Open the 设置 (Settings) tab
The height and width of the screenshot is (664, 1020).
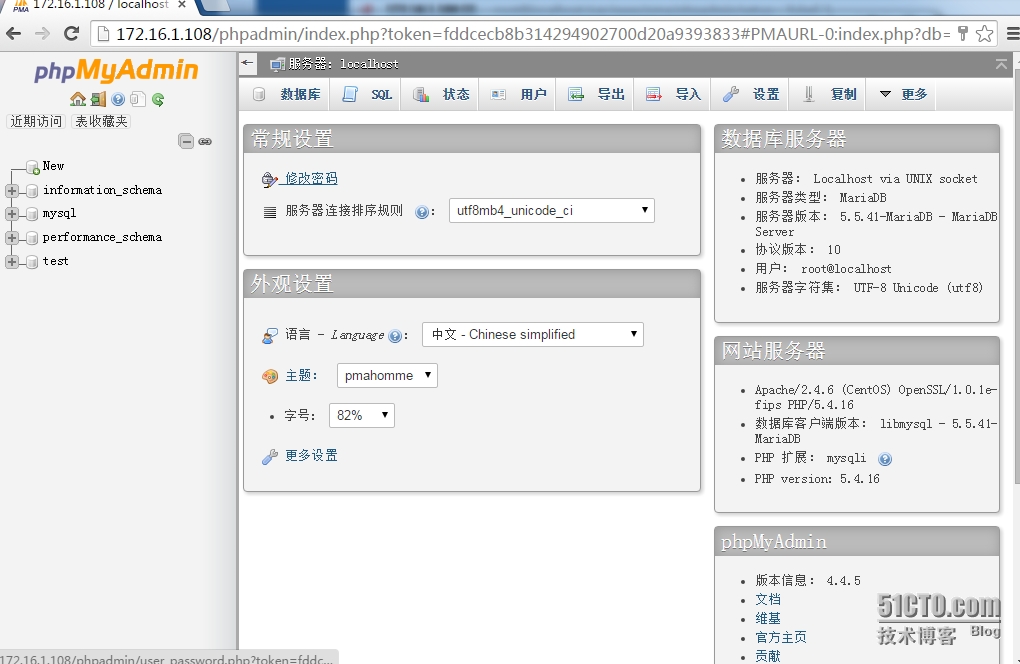click(x=750, y=94)
